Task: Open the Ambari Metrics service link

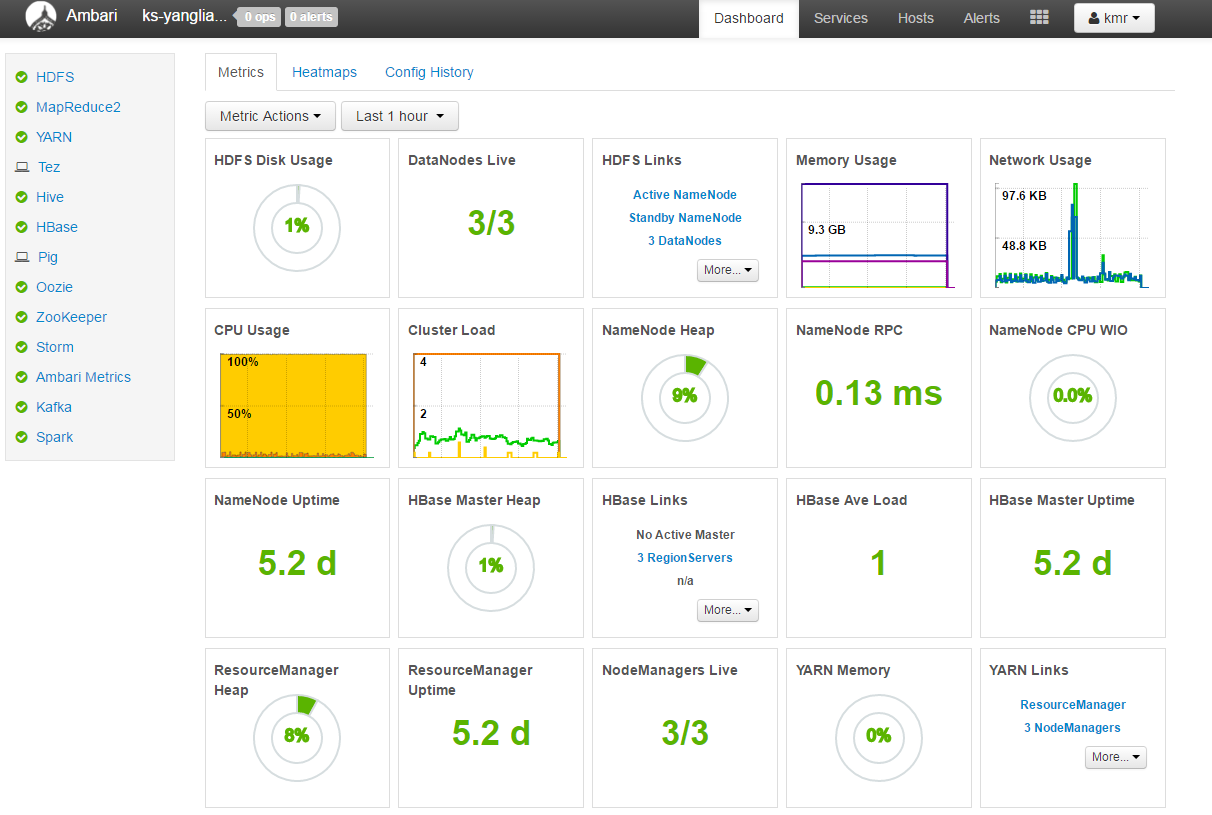Action: (x=83, y=377)
